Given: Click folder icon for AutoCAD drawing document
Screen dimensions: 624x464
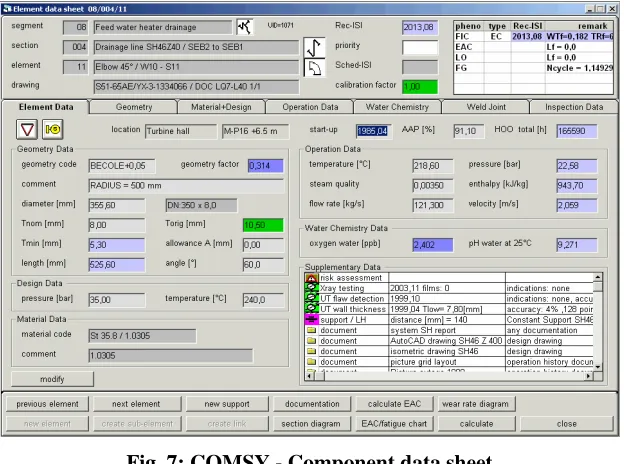Looking at the screenshot, I should (x=311, y=341).
